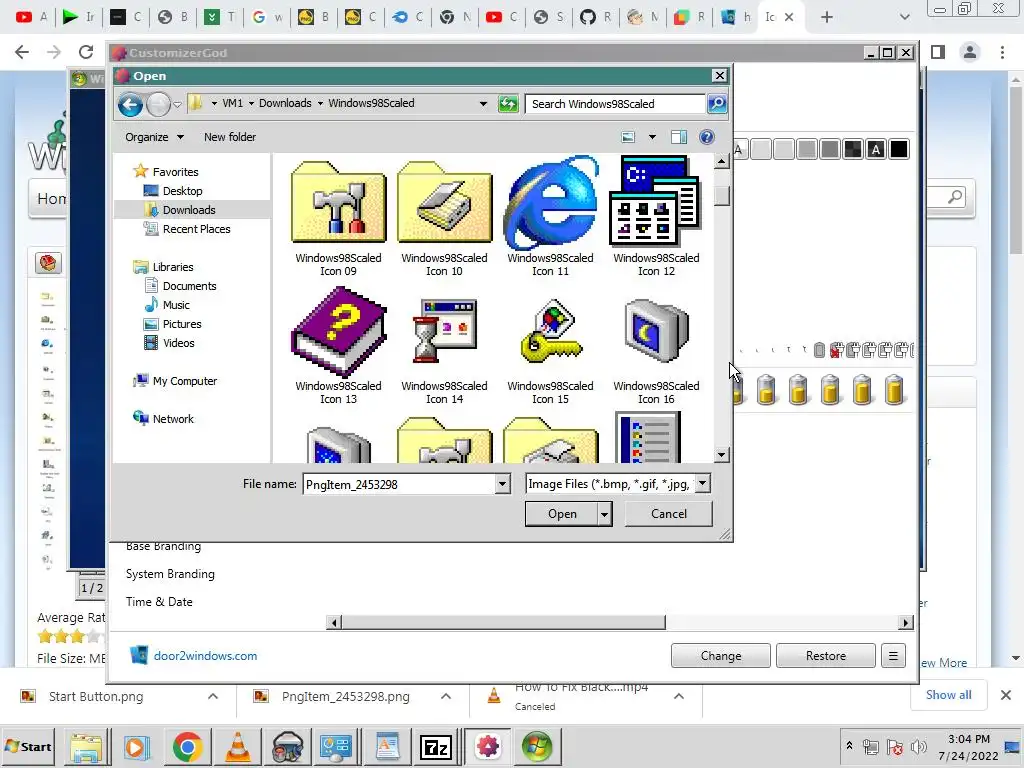Open the Chrome tab search chevron
Viewport: 1024px width, 768px height.
click(x=904, y=17)
